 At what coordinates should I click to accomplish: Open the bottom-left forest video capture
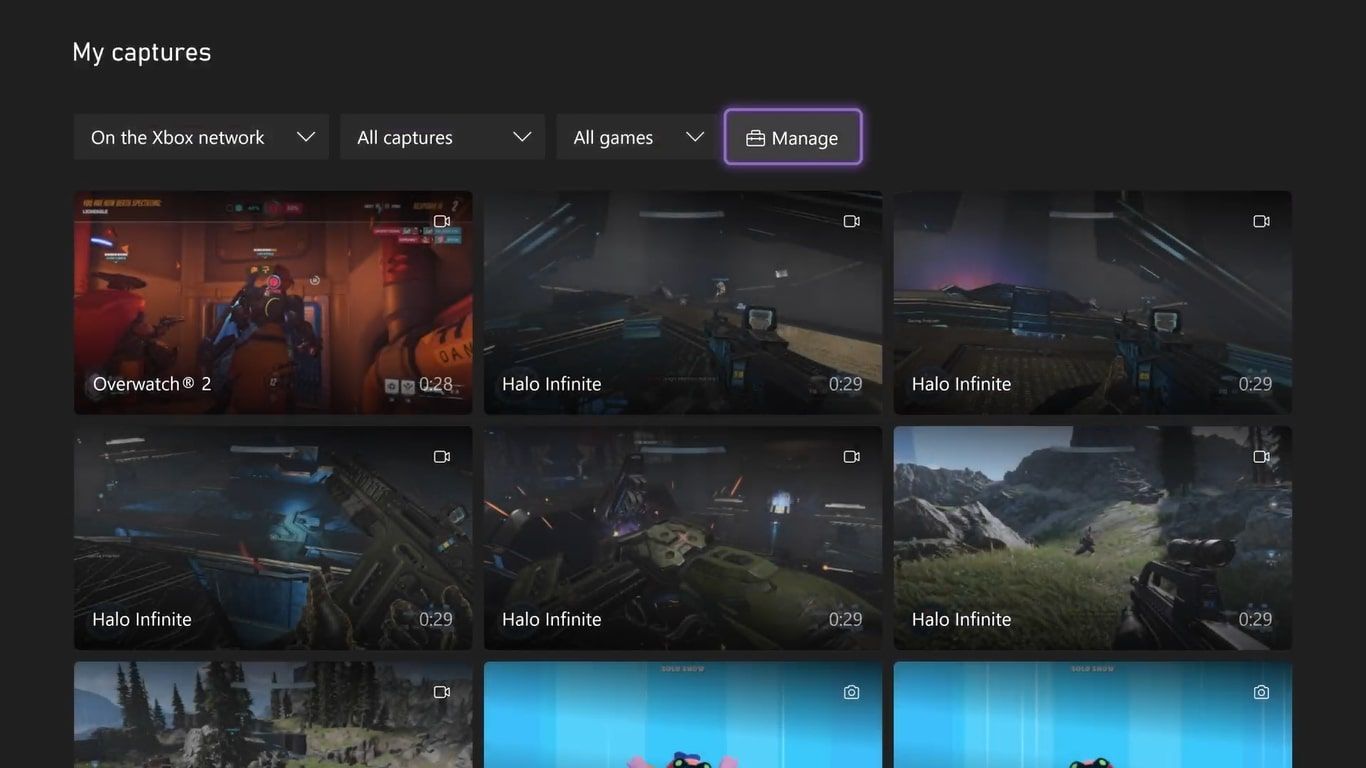click(272, 715)
